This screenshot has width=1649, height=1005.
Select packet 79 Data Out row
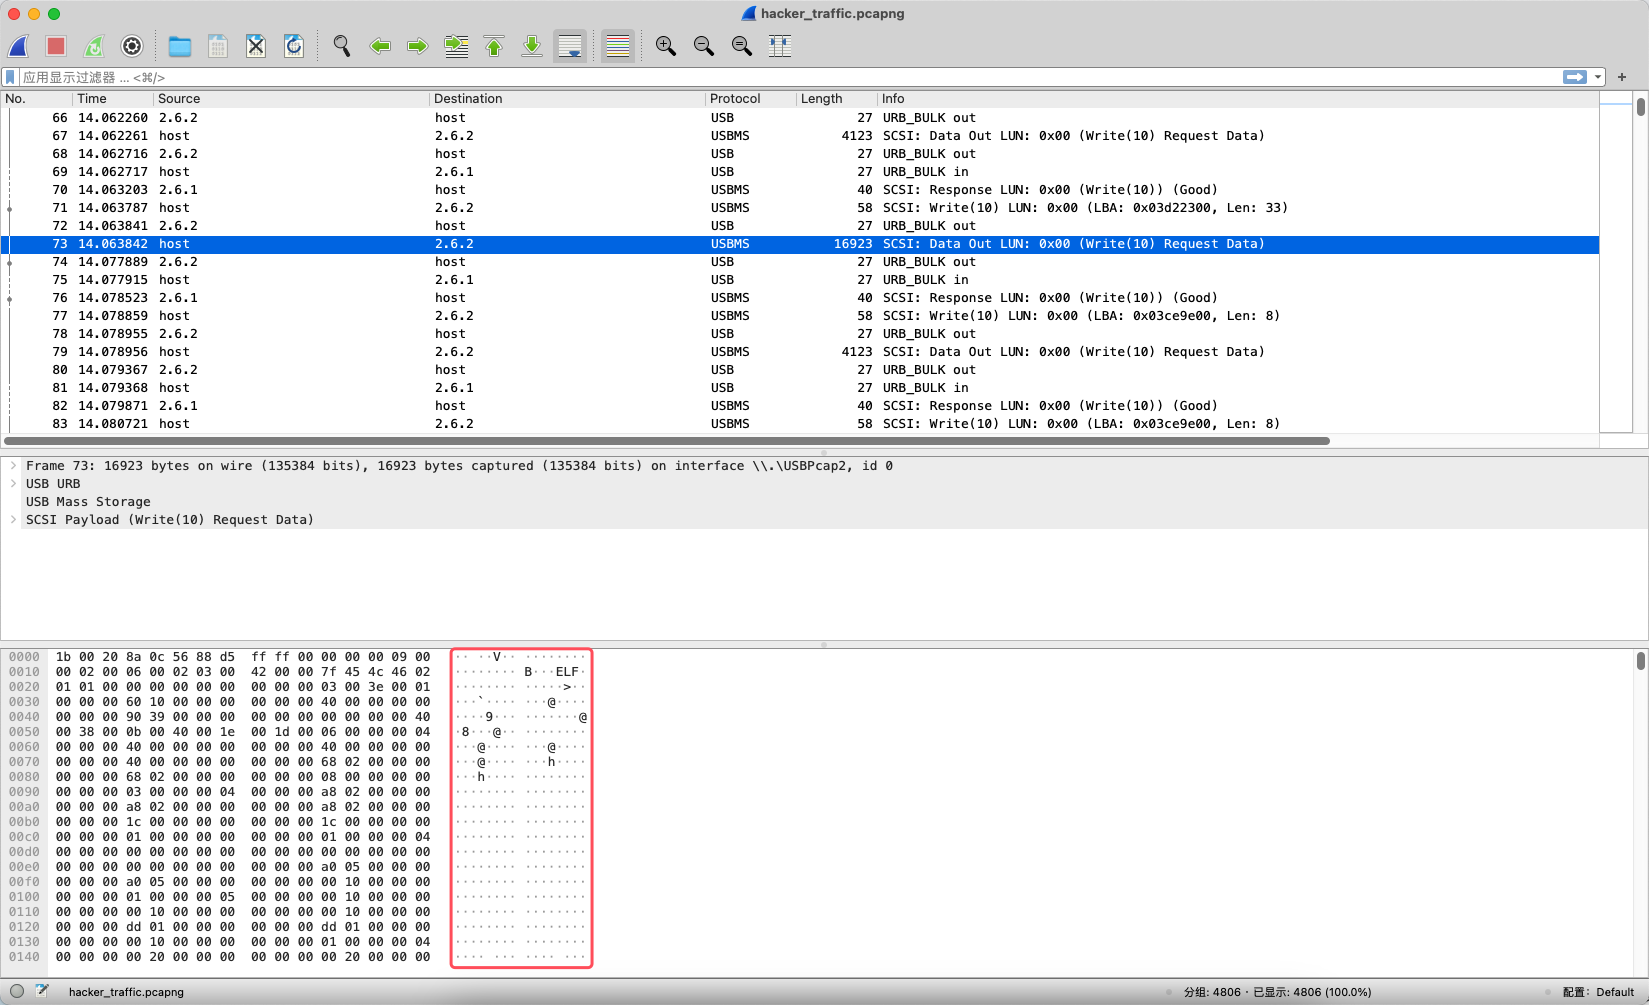click(800, 352)
